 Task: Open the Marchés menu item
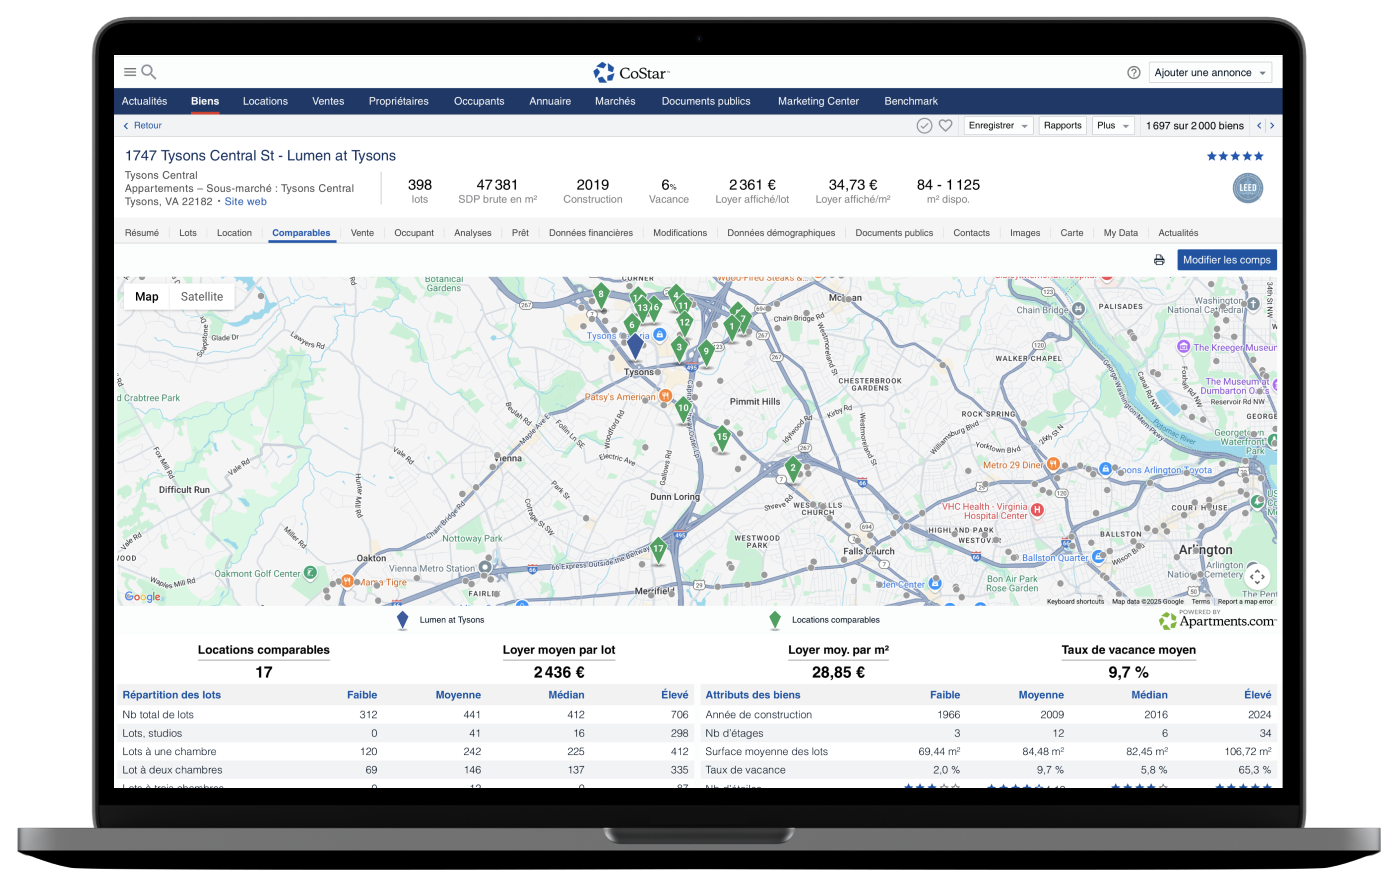(x=615, y=101)
